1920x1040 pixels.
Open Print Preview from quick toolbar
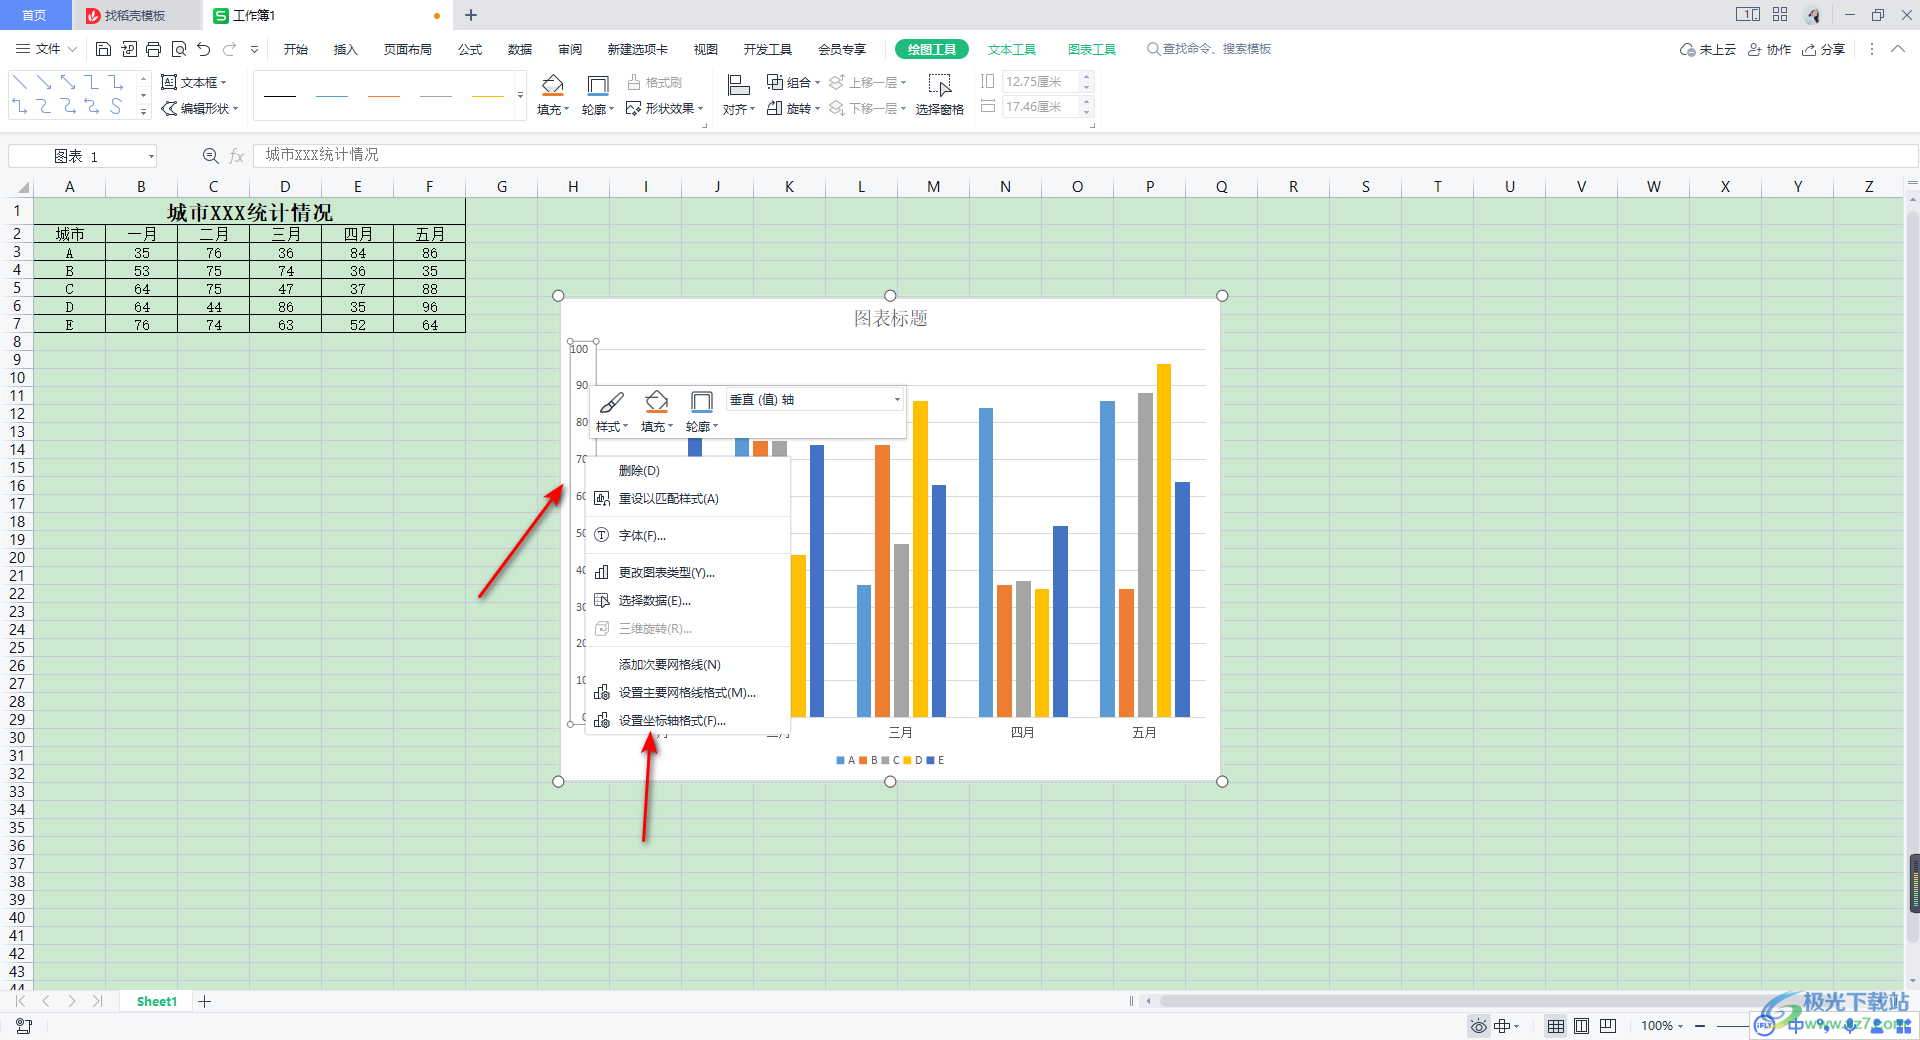tap(179, 49)
